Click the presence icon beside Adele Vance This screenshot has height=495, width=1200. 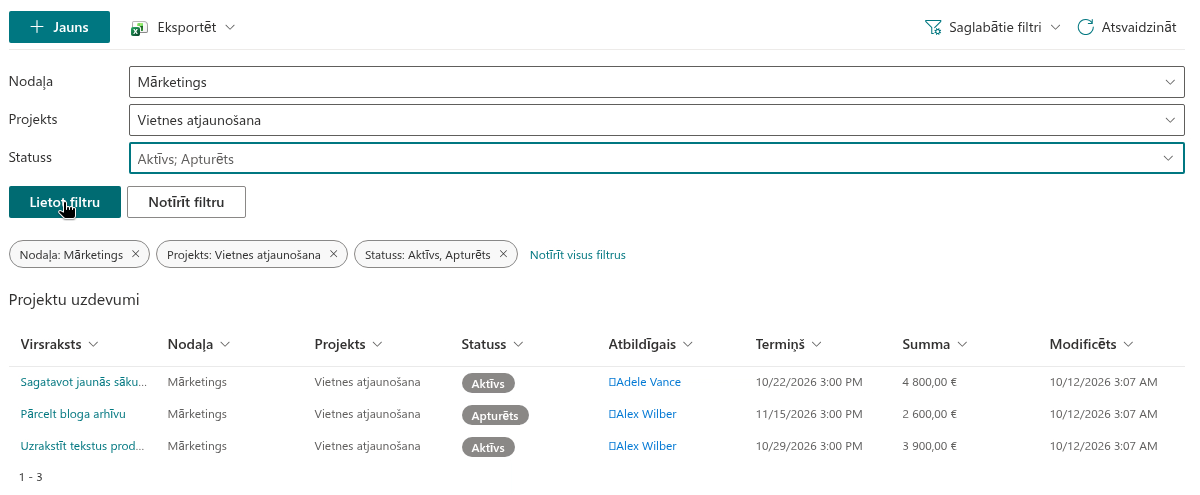click(612, 382)
